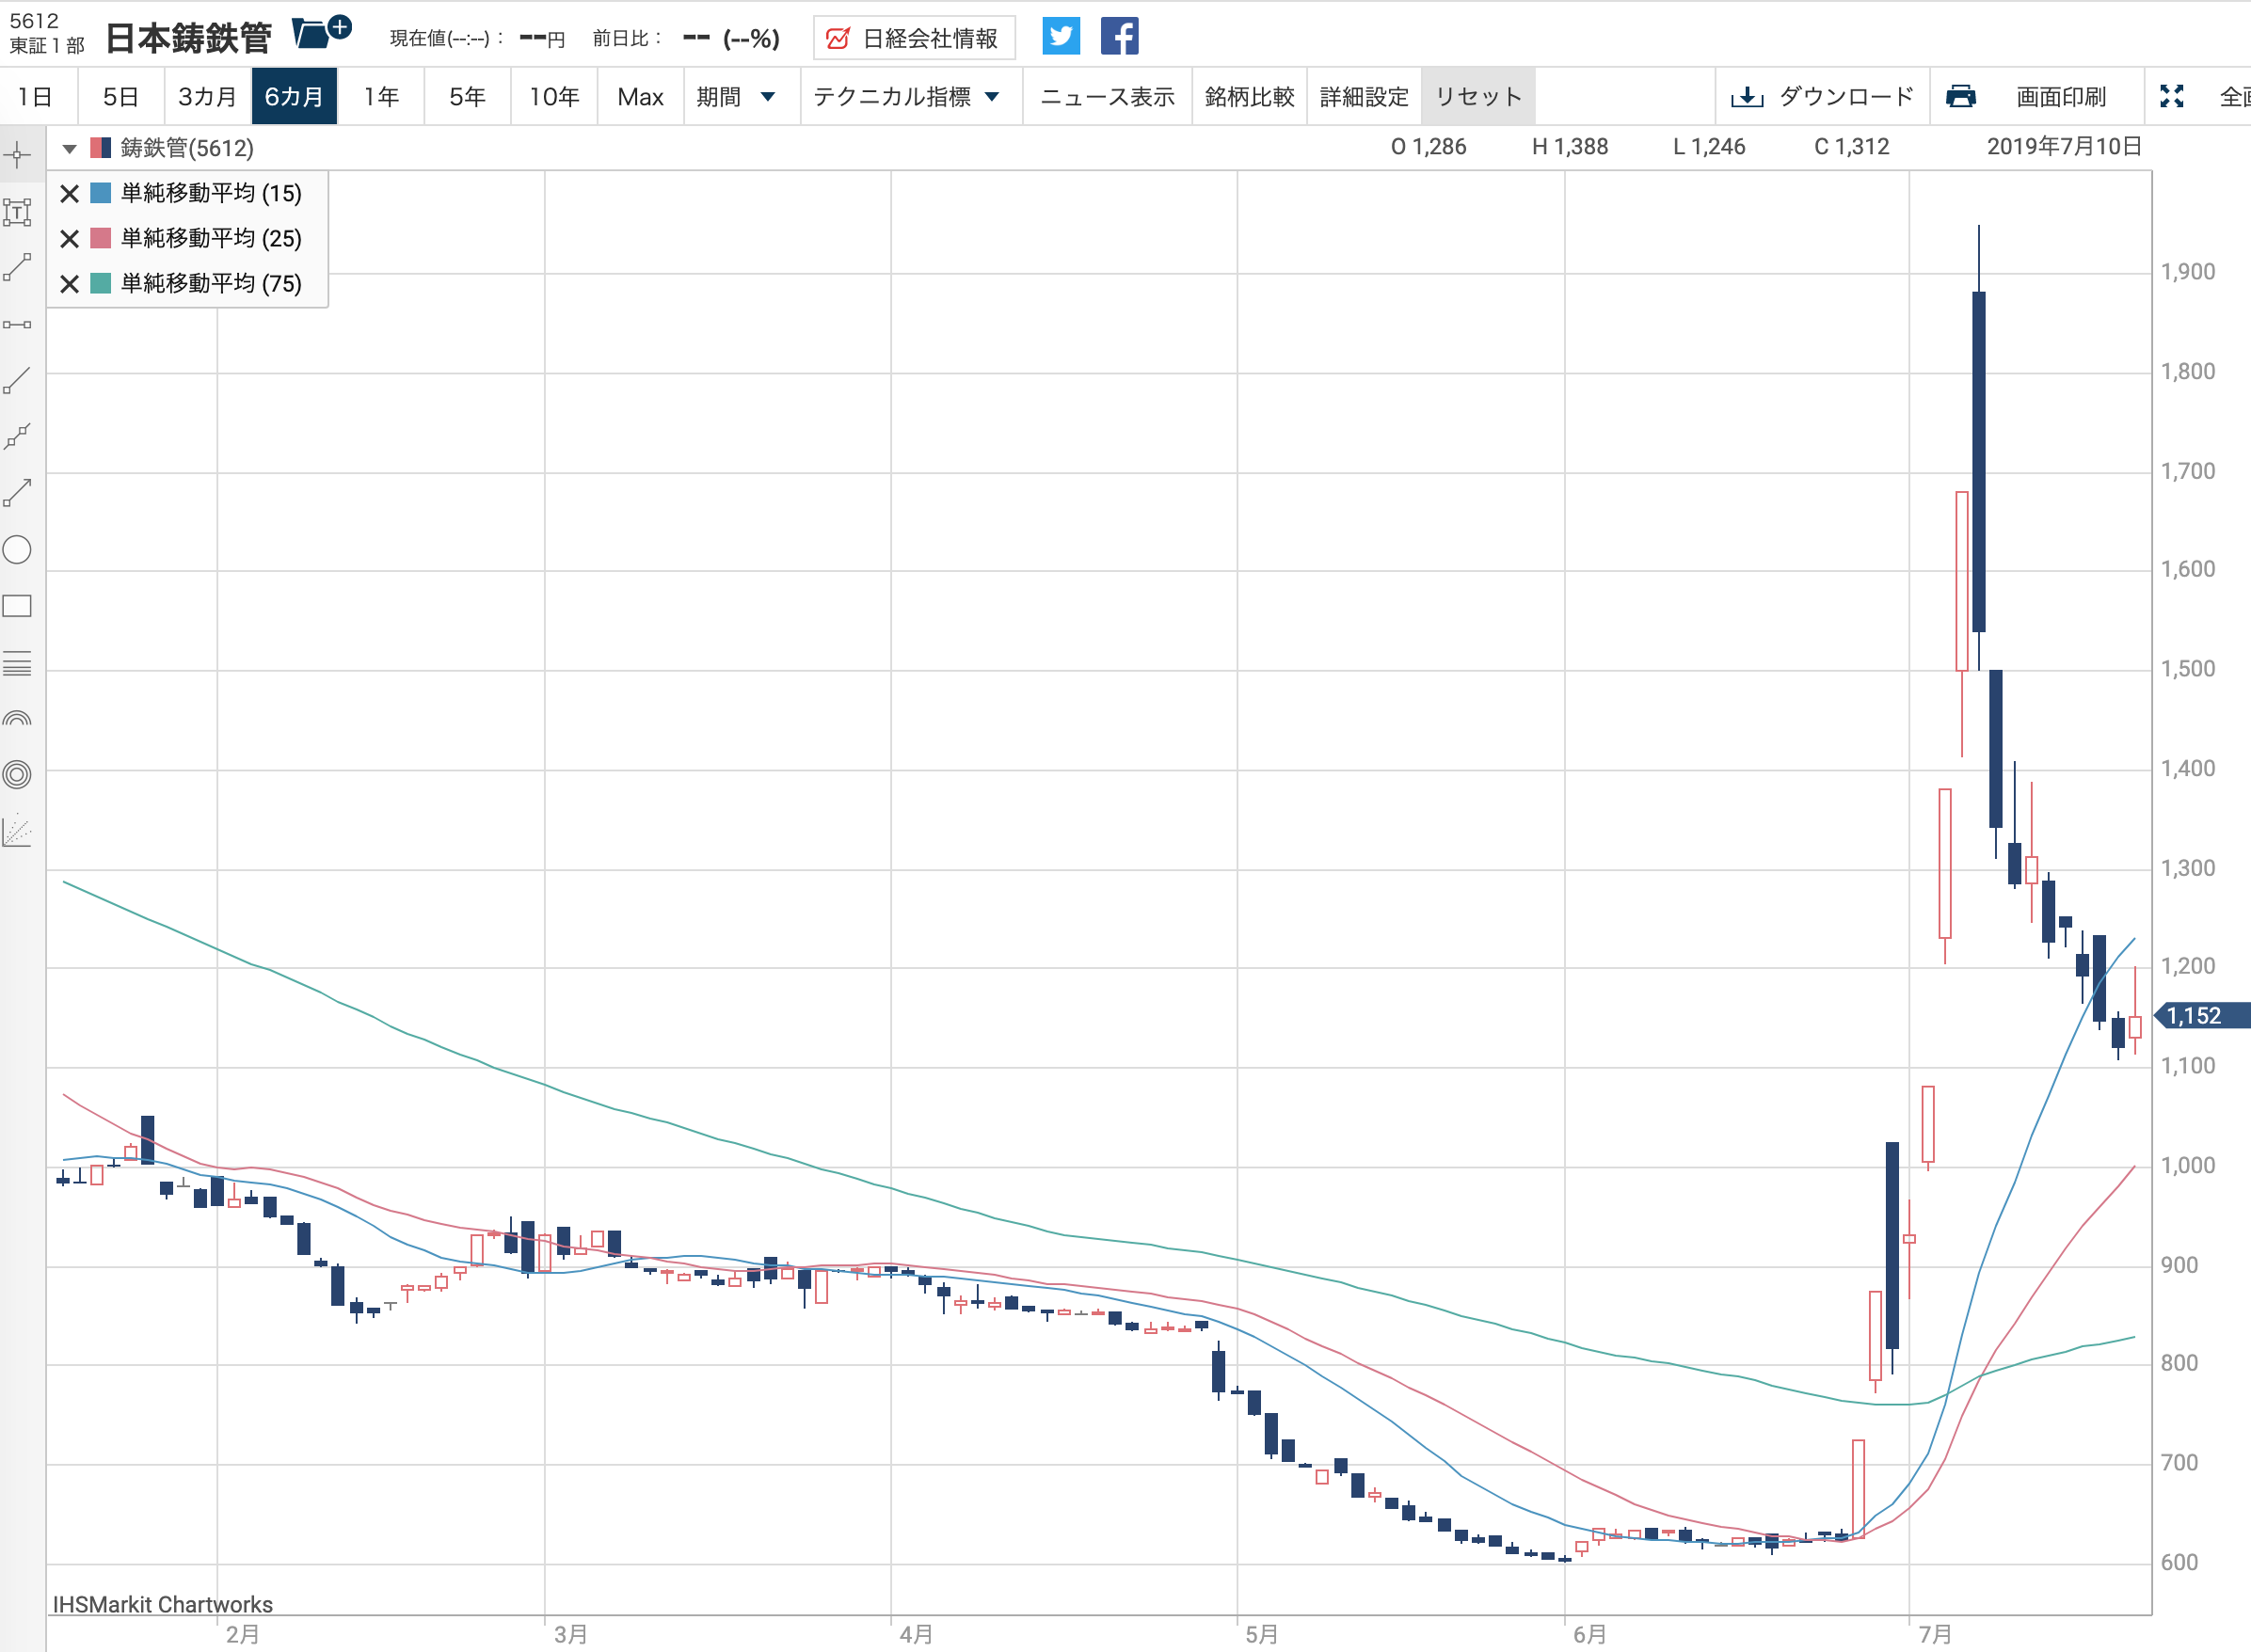
Task: Click the リセット button
Action: click(x=1478, y=96)
